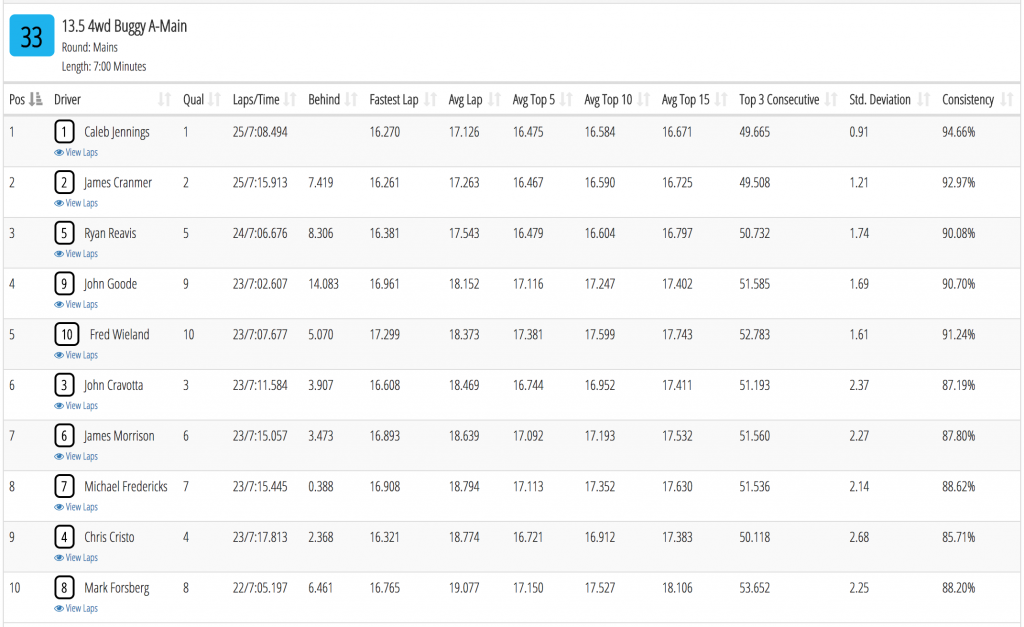This screenshot has width=1024, height=627.
Task: Open View Laps under Mark Forsberg
Action: coord(76,608)
